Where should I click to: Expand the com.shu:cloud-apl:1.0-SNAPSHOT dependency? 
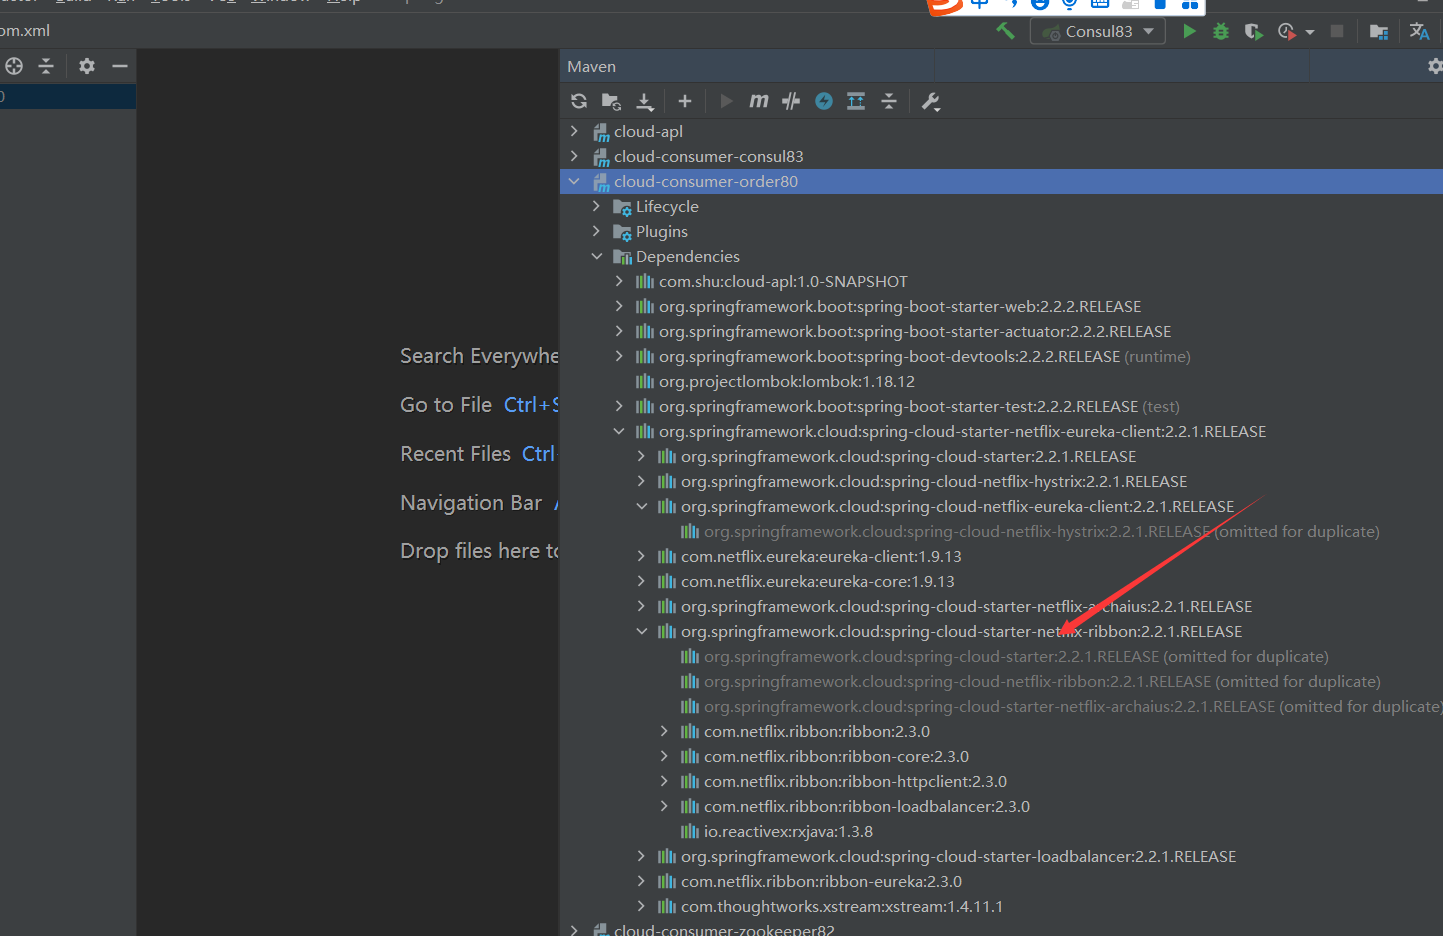[x=619, y=281]
